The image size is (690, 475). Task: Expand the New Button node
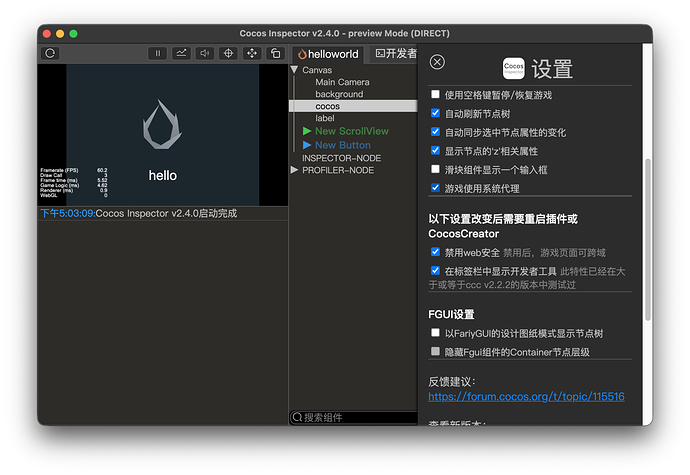(x=307, y=145)
